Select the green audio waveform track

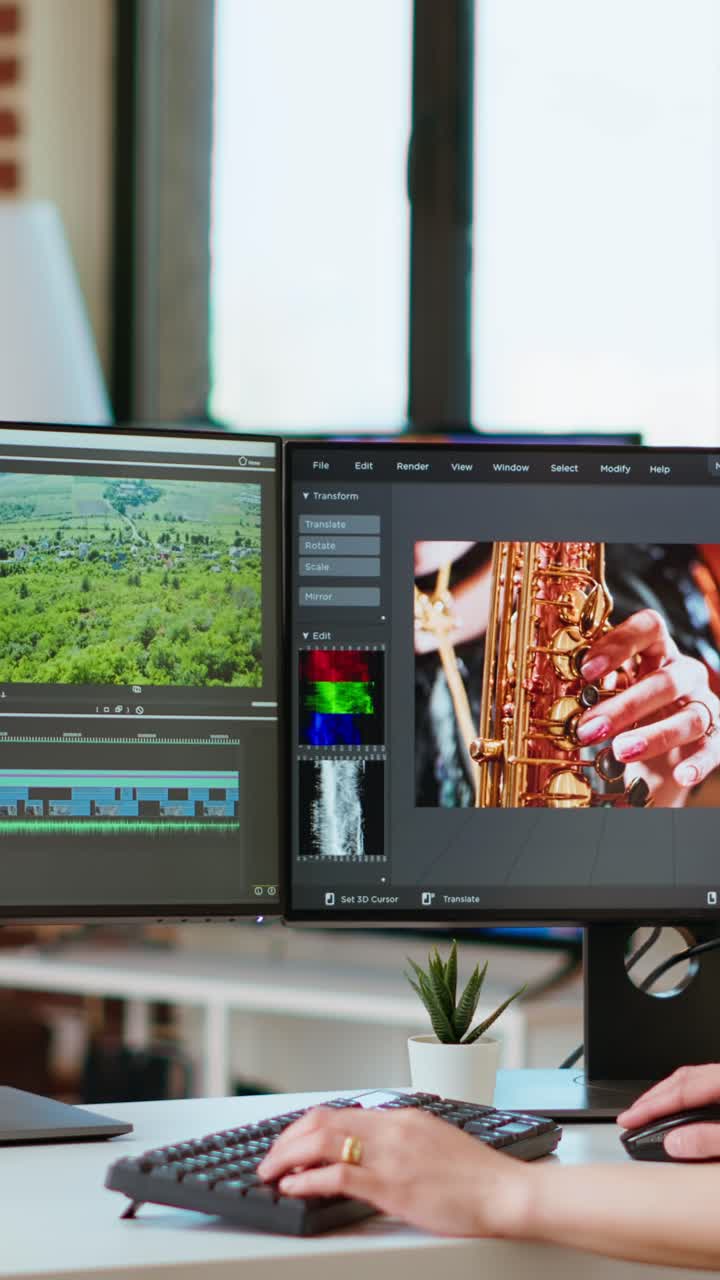120,827
